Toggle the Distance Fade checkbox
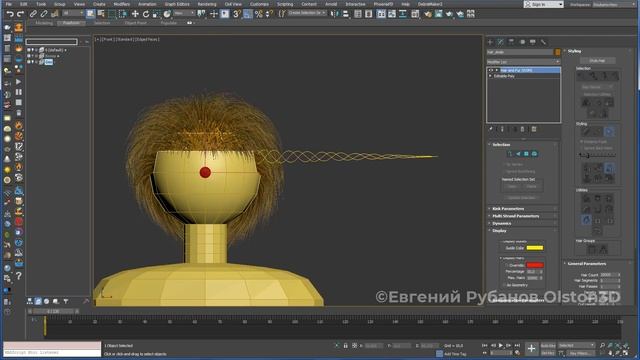640x360 pixels. tap(582, 142)
